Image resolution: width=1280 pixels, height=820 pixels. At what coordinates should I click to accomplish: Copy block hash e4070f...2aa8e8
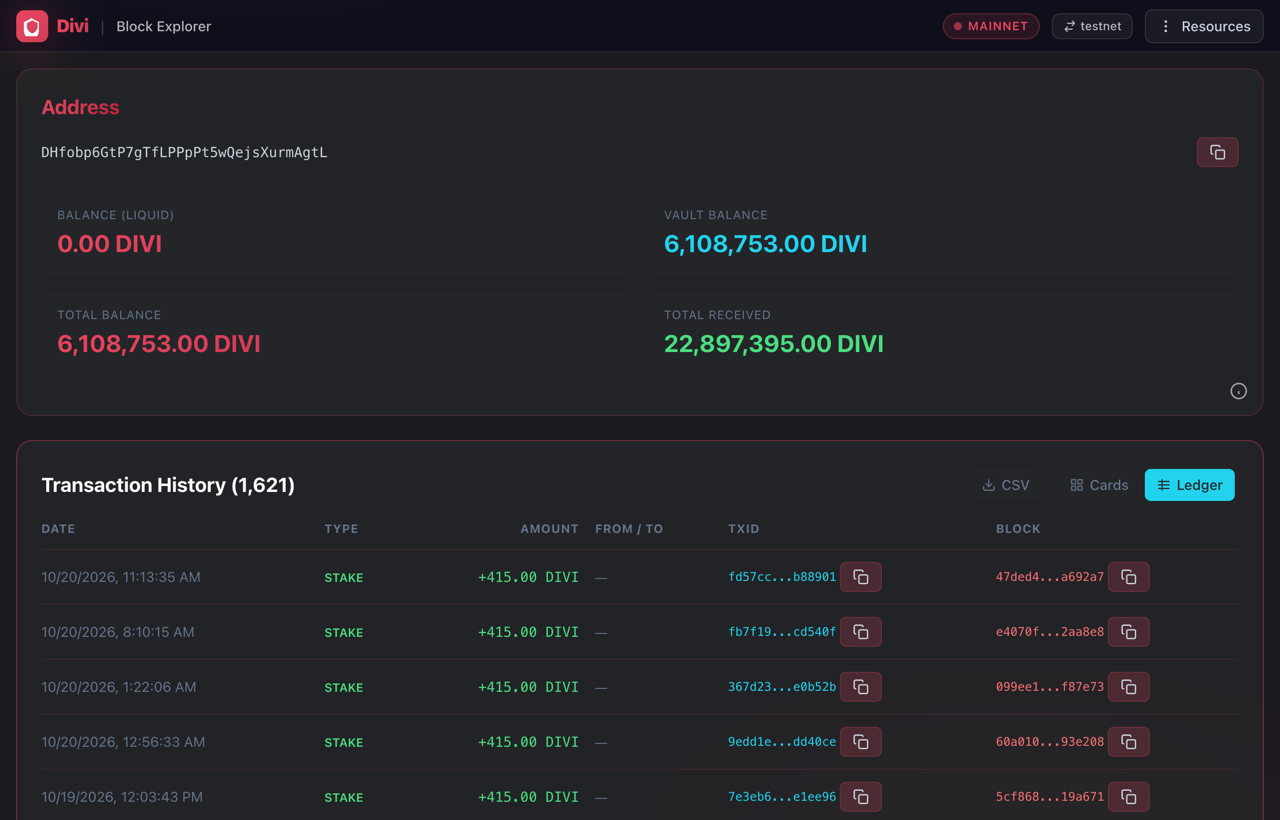coord(1128,632)
